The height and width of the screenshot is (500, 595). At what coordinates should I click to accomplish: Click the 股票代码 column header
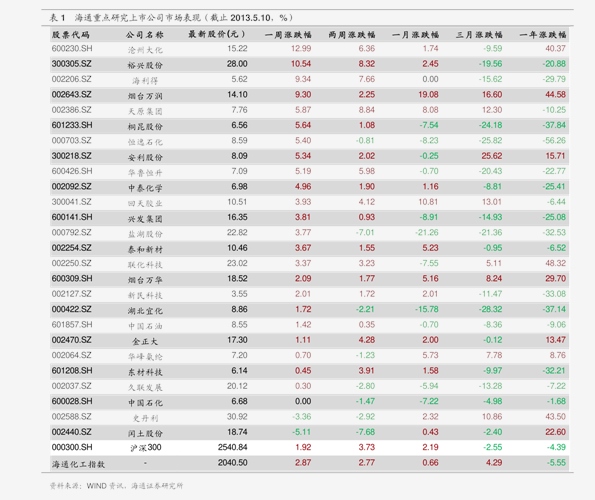(71, 35)
